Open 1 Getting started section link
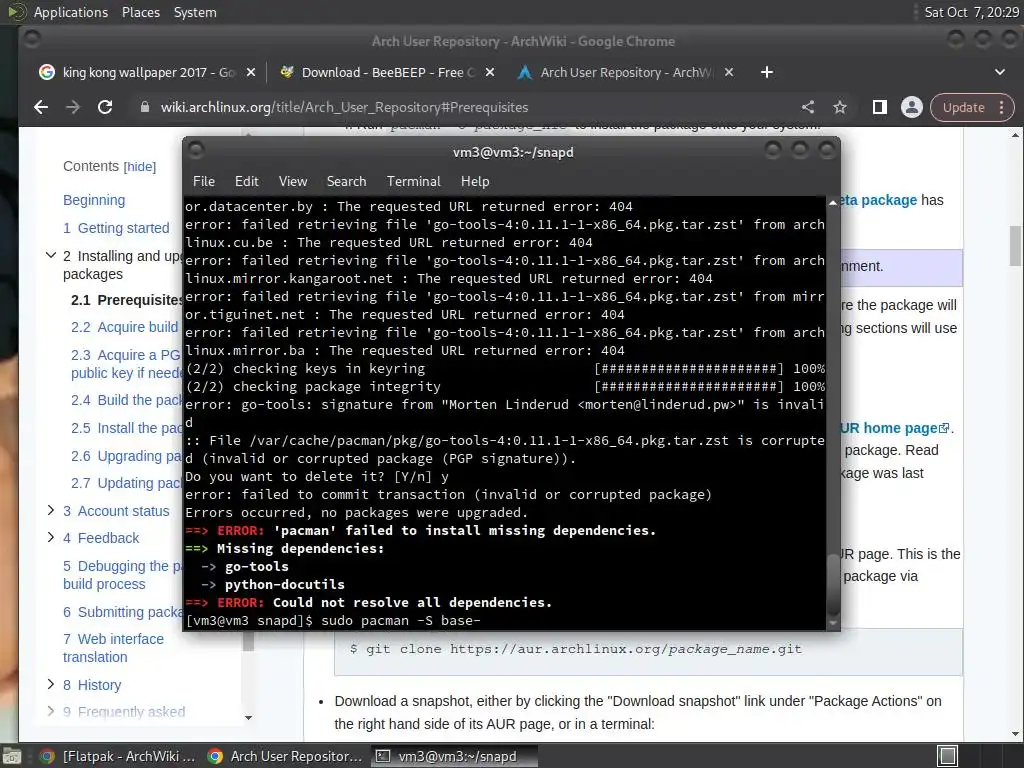 click(x=116, y=228)
